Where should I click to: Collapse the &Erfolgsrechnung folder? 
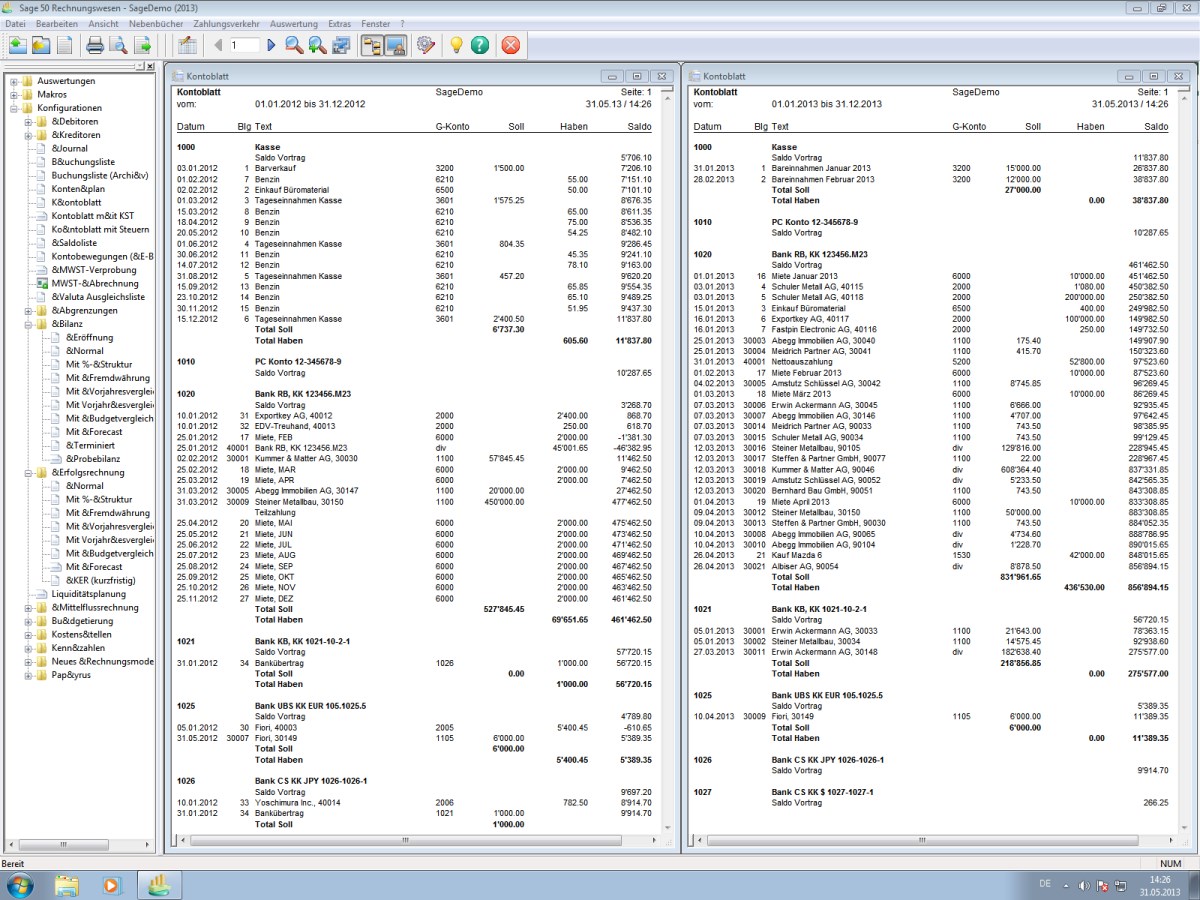point(28,473)
